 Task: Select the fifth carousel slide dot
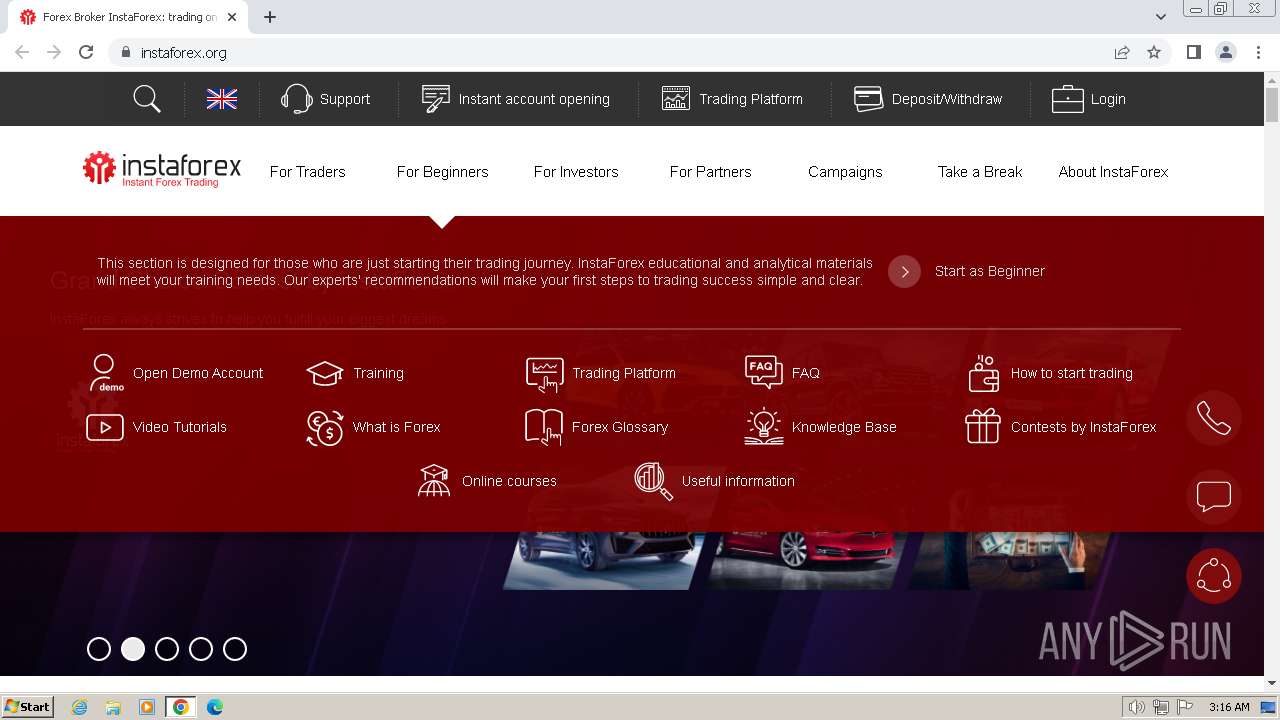[x=235, y=649]
